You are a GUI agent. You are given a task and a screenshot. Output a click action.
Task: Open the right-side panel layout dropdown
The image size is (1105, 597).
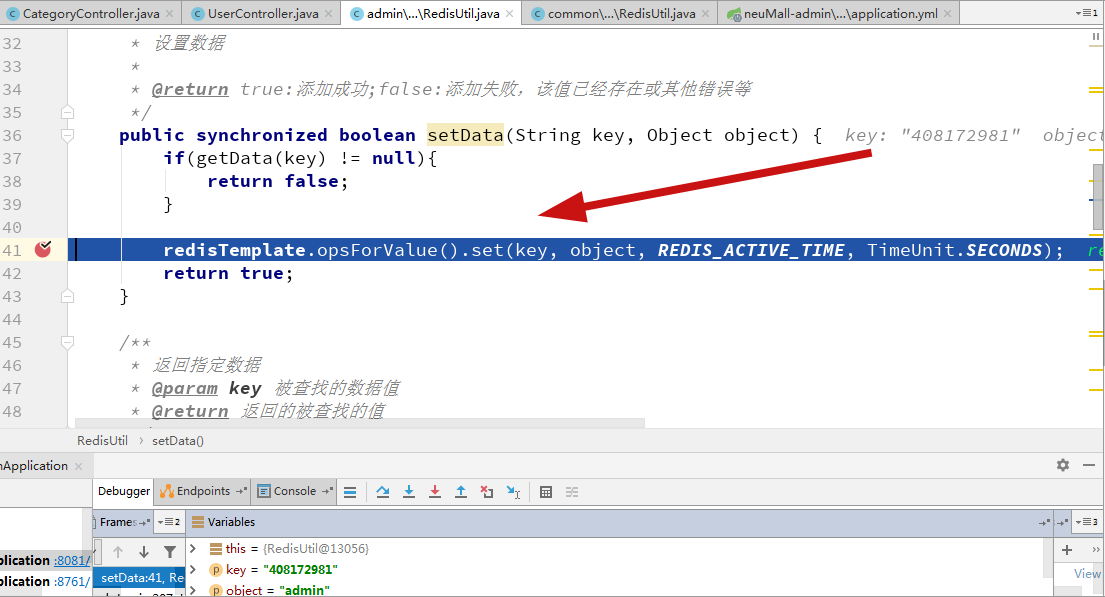[x=1086, y=522]
